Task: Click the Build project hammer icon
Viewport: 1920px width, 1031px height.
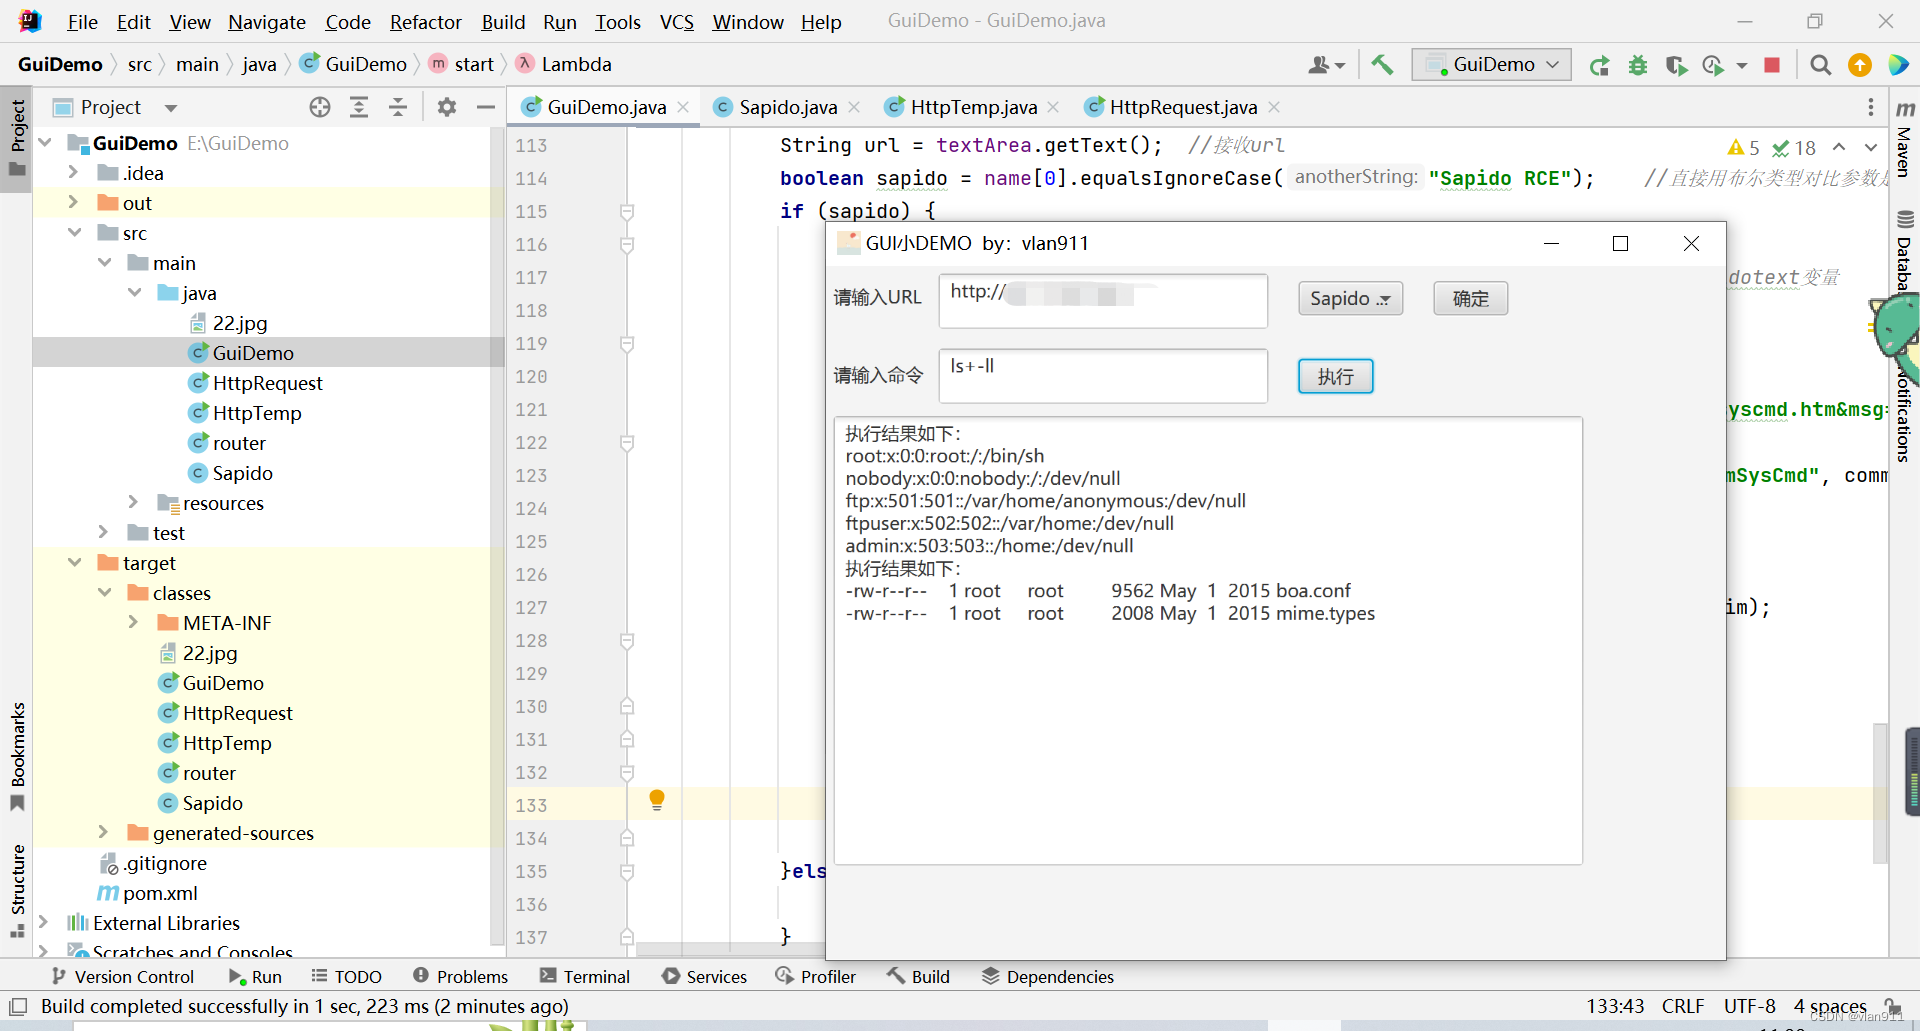Action: 1382,65
